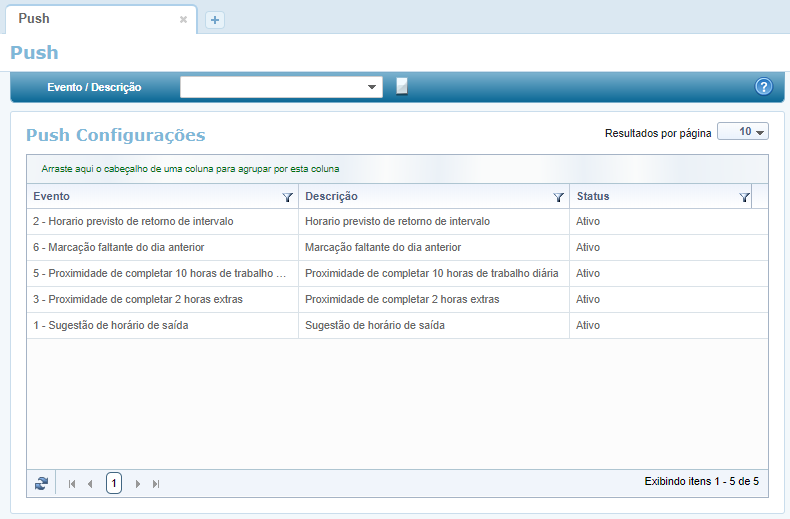Screen dimensions: 790x519
Task: Refresh the grid with the reload icon
Action: (x=41, y=483)
